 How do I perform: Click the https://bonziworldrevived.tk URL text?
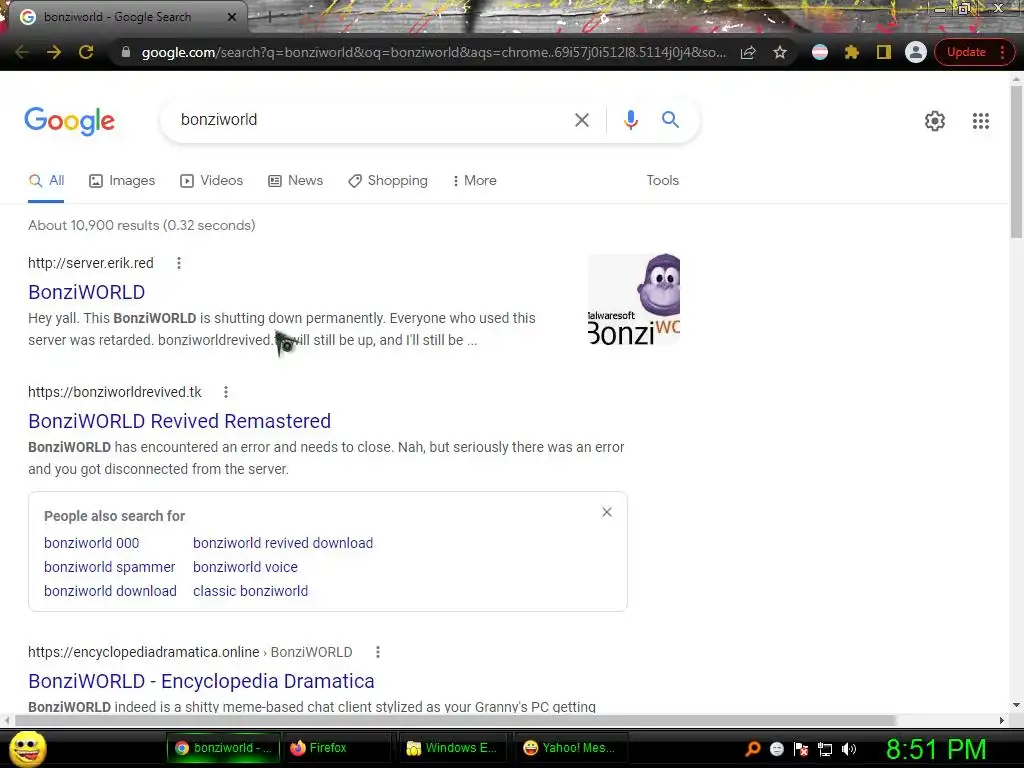coord(115,392)
